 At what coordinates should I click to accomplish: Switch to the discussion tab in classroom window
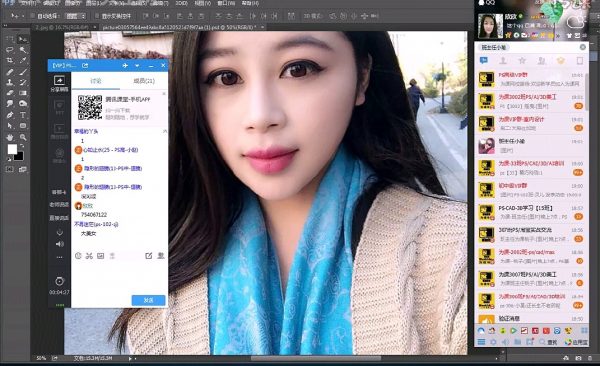[96, 81]
